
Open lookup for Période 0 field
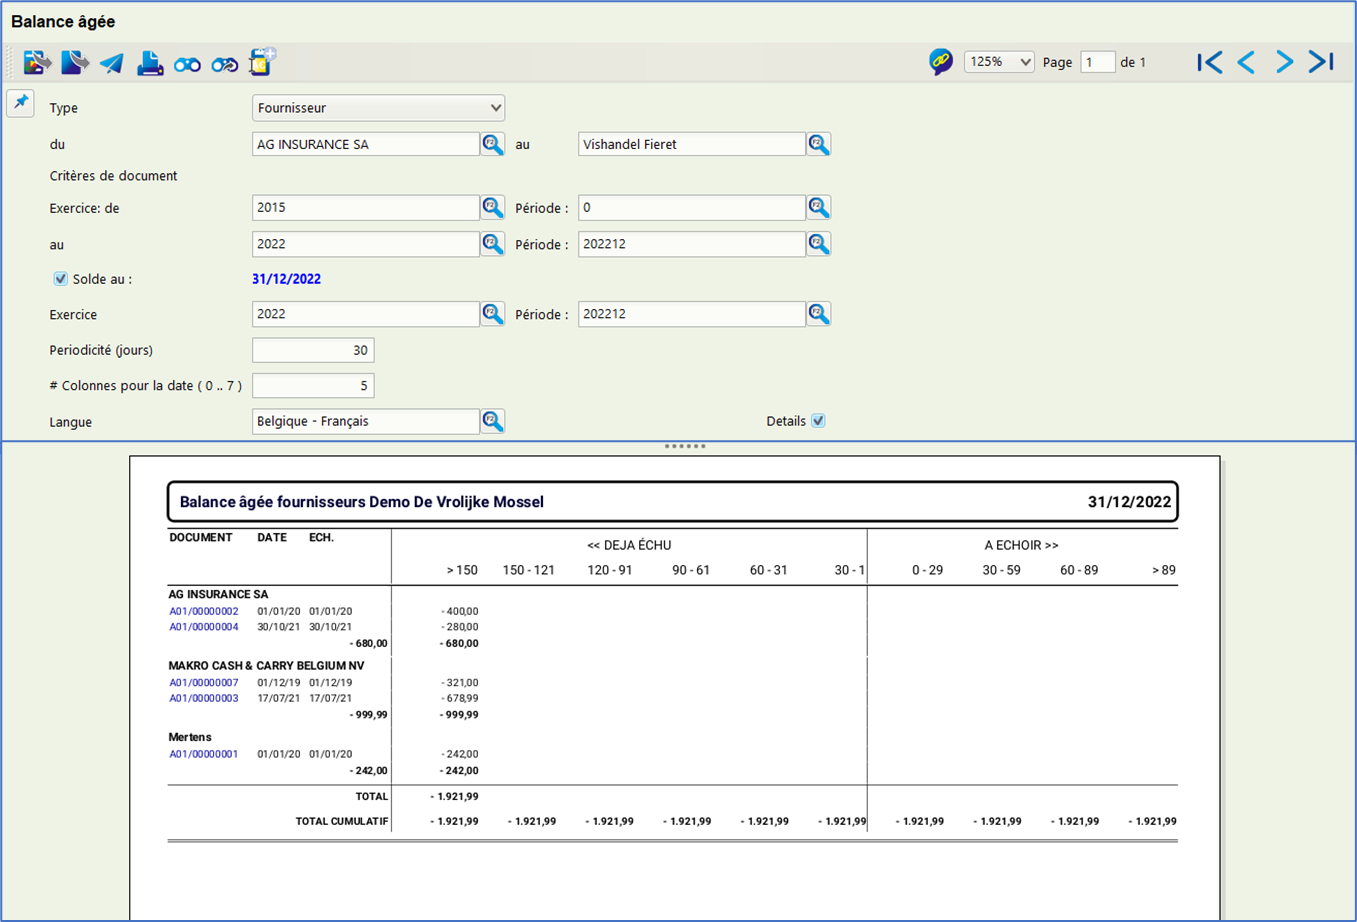[819, 207]
